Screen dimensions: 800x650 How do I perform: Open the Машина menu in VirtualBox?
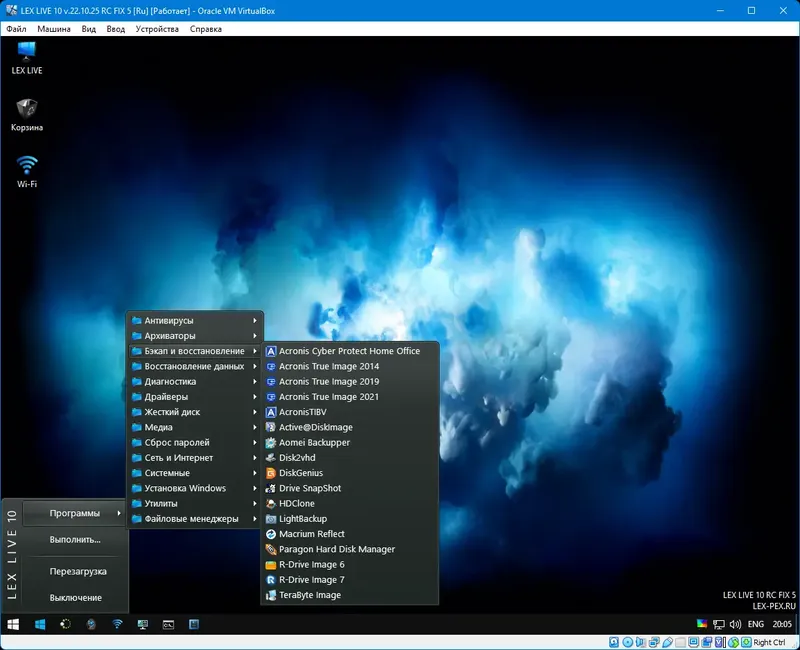coord(54,29)
